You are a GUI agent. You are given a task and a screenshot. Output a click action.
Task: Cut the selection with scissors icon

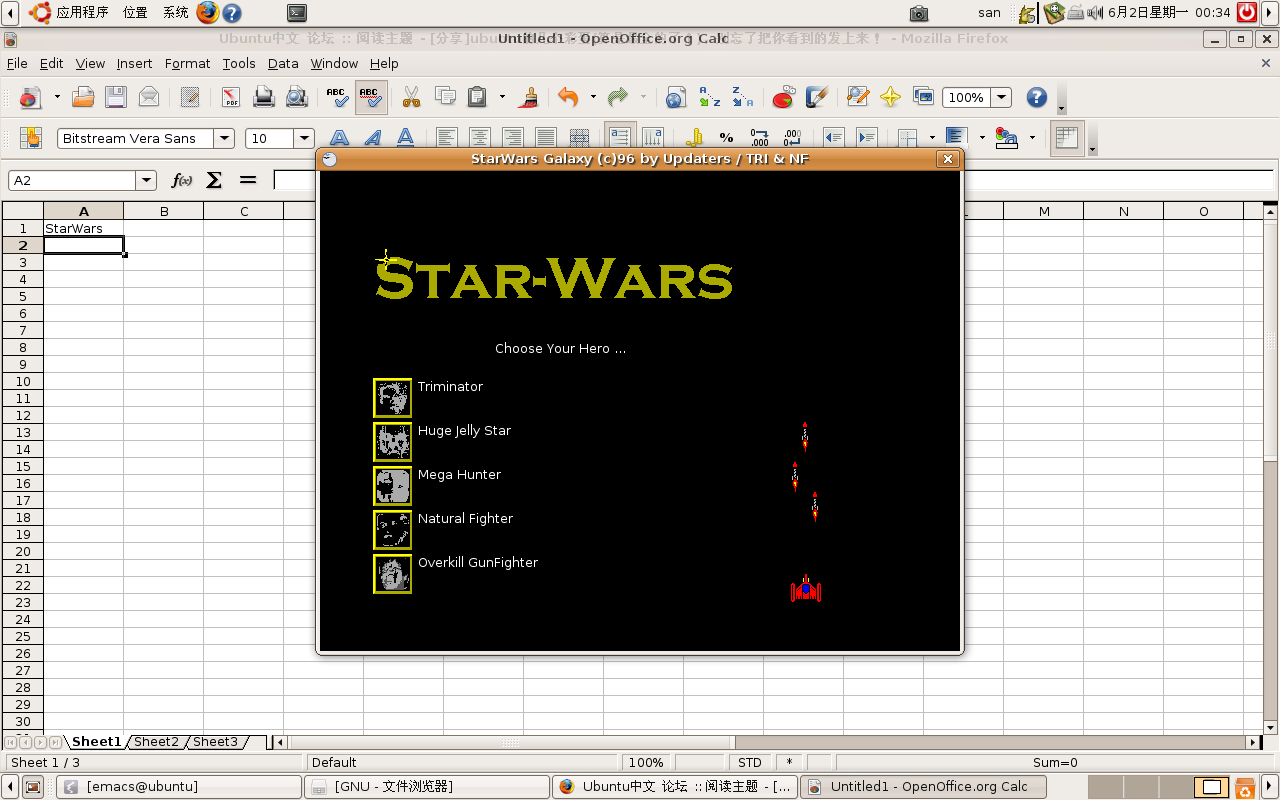click(411, 97)
